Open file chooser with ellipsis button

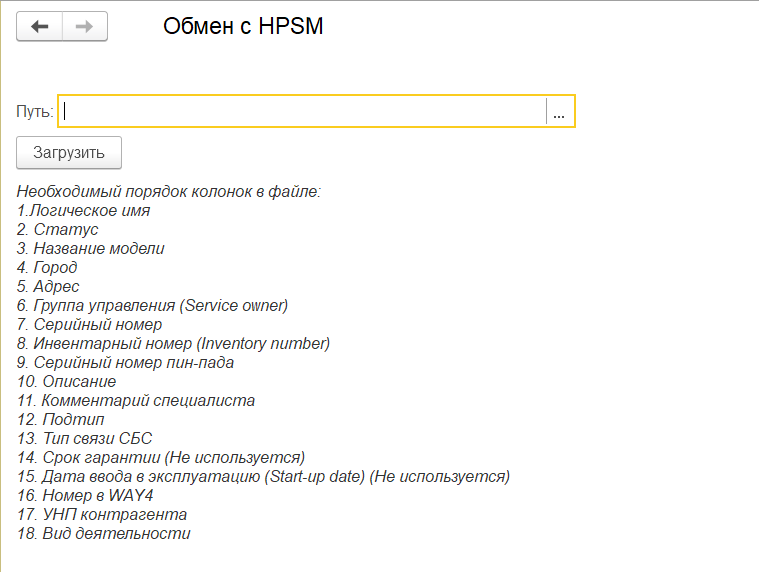coord(559,112)
